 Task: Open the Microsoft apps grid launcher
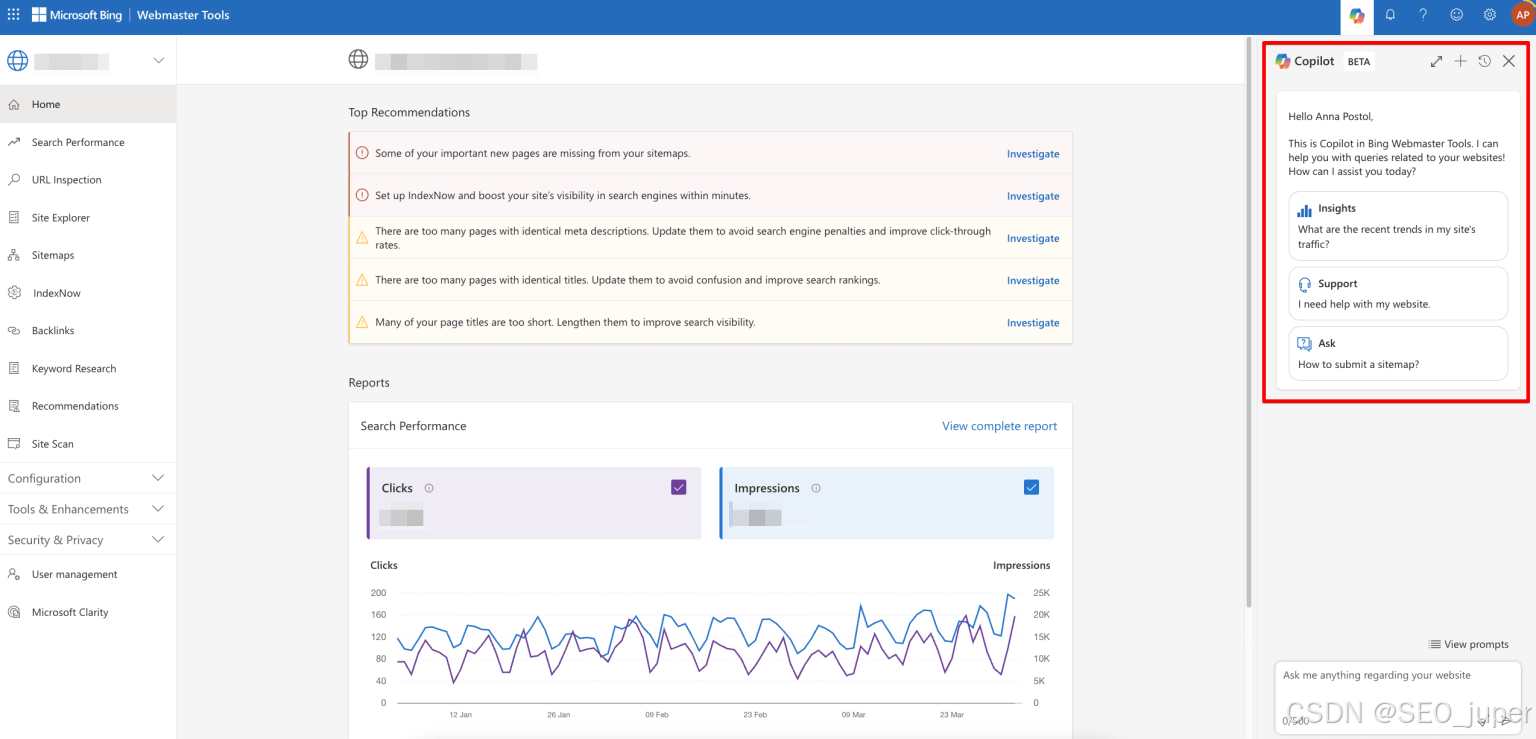[13, 15]
